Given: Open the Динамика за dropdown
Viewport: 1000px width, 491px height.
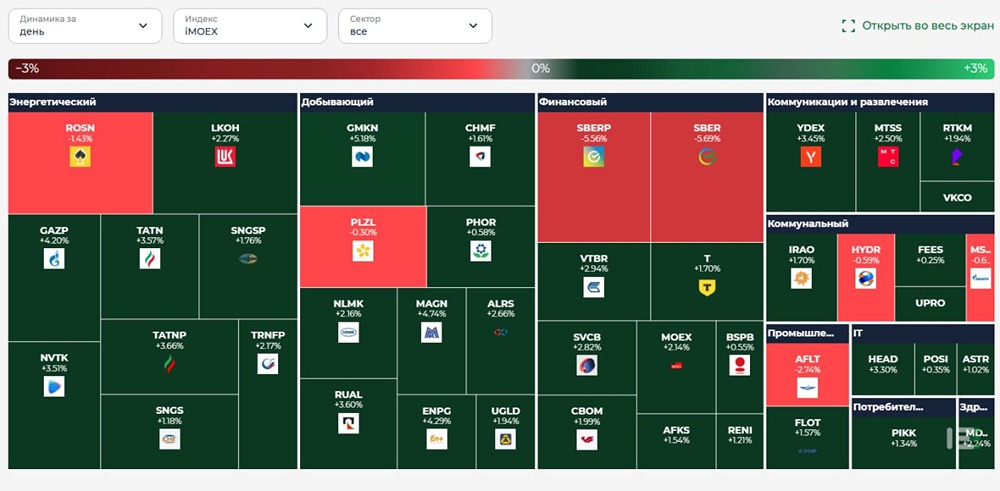Looking at the screenshot, I should tap(85, 26).
